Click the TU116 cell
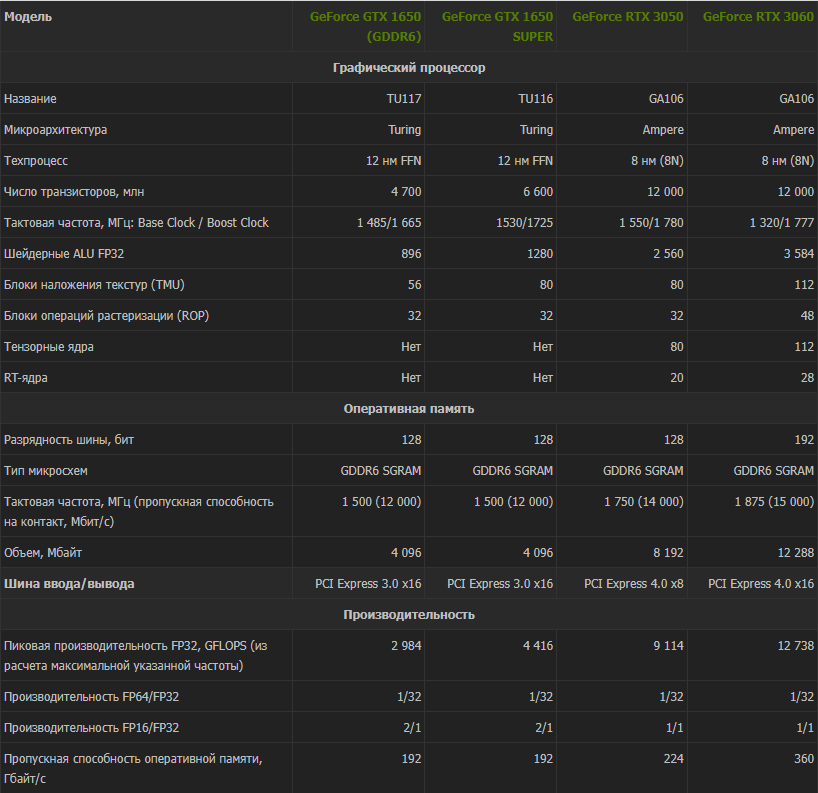This screenshot has height=793, width=818. (x=535, y=99)
